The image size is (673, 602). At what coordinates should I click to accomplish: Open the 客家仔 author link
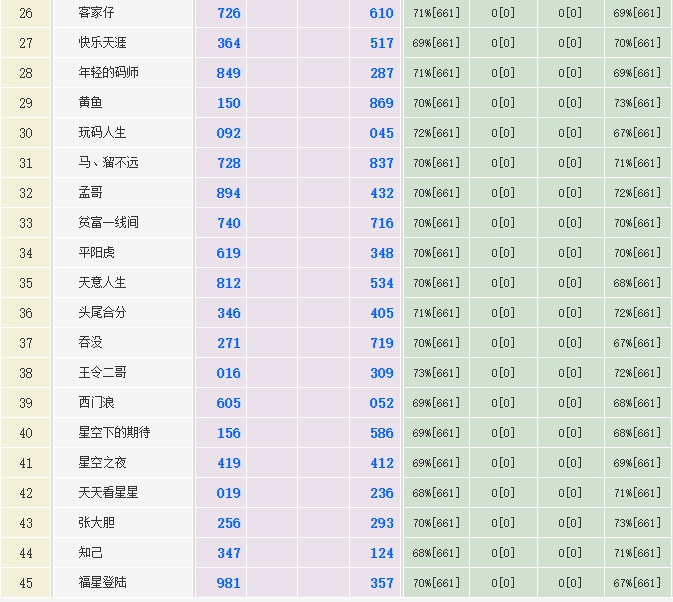pos(96,13)
